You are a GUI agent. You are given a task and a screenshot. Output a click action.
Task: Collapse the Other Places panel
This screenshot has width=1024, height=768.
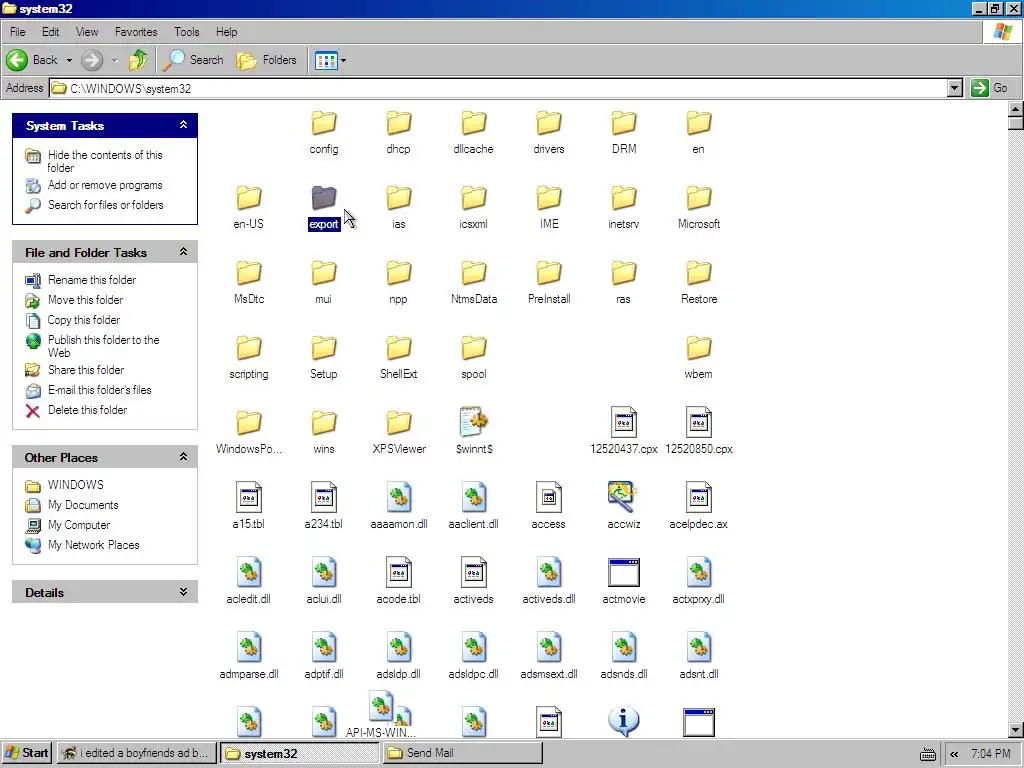point(184,456)
